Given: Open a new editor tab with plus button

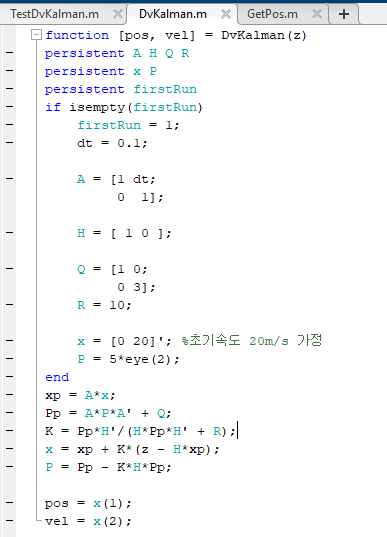Looking at the screenshot, I should [344, 14].
